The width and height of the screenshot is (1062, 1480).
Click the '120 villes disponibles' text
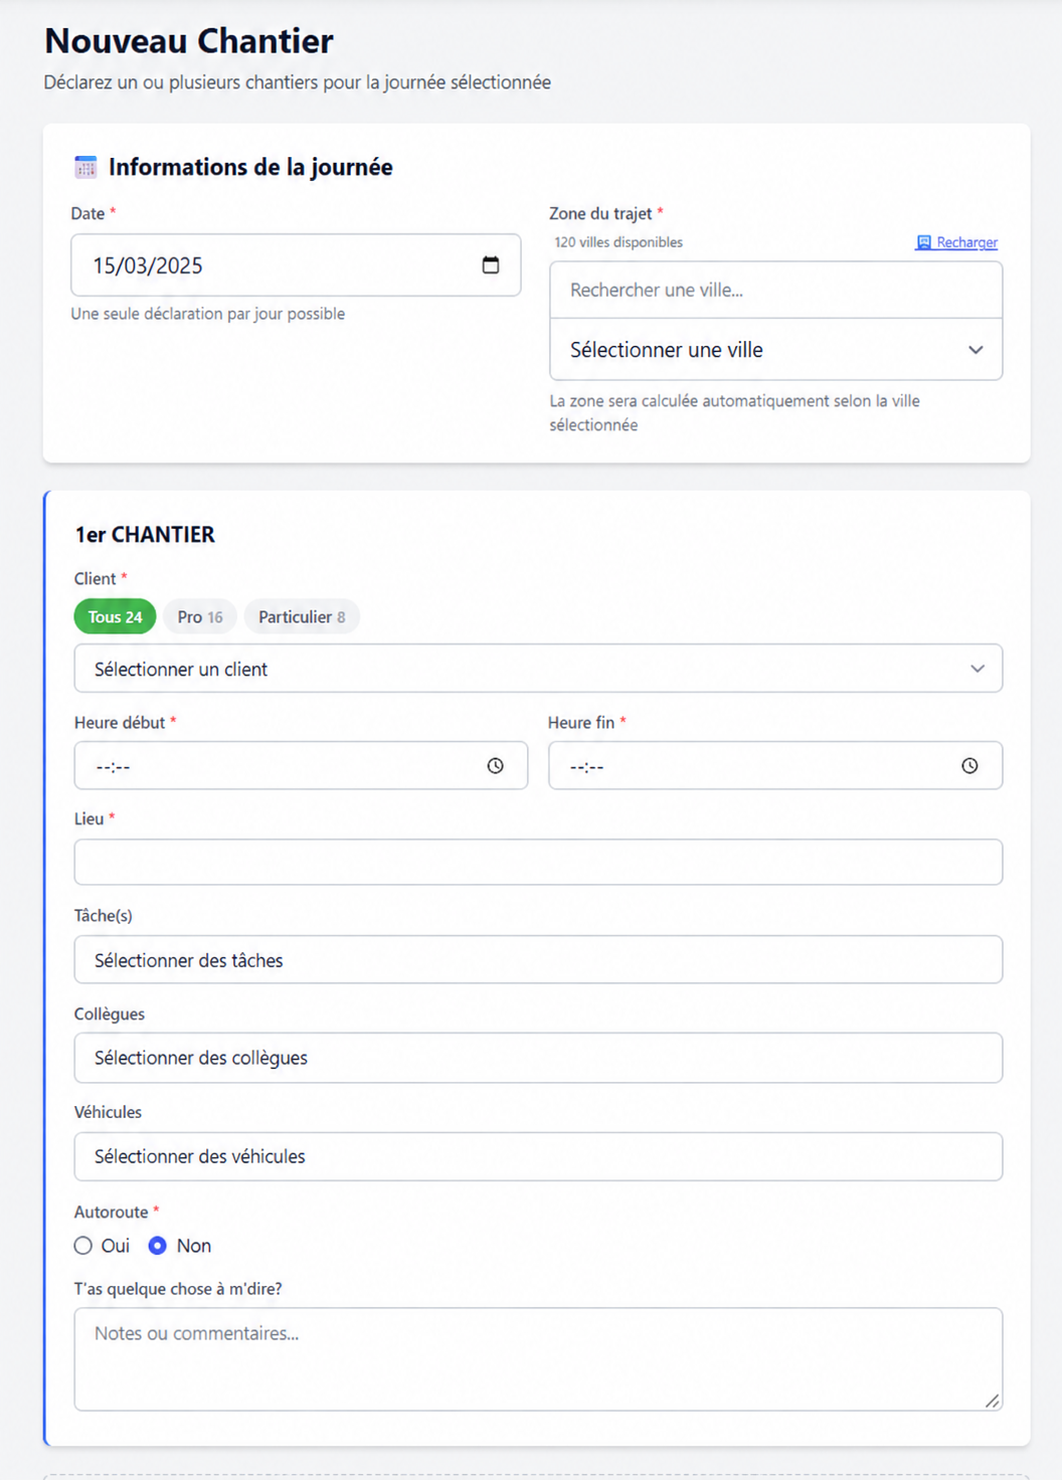619,242
